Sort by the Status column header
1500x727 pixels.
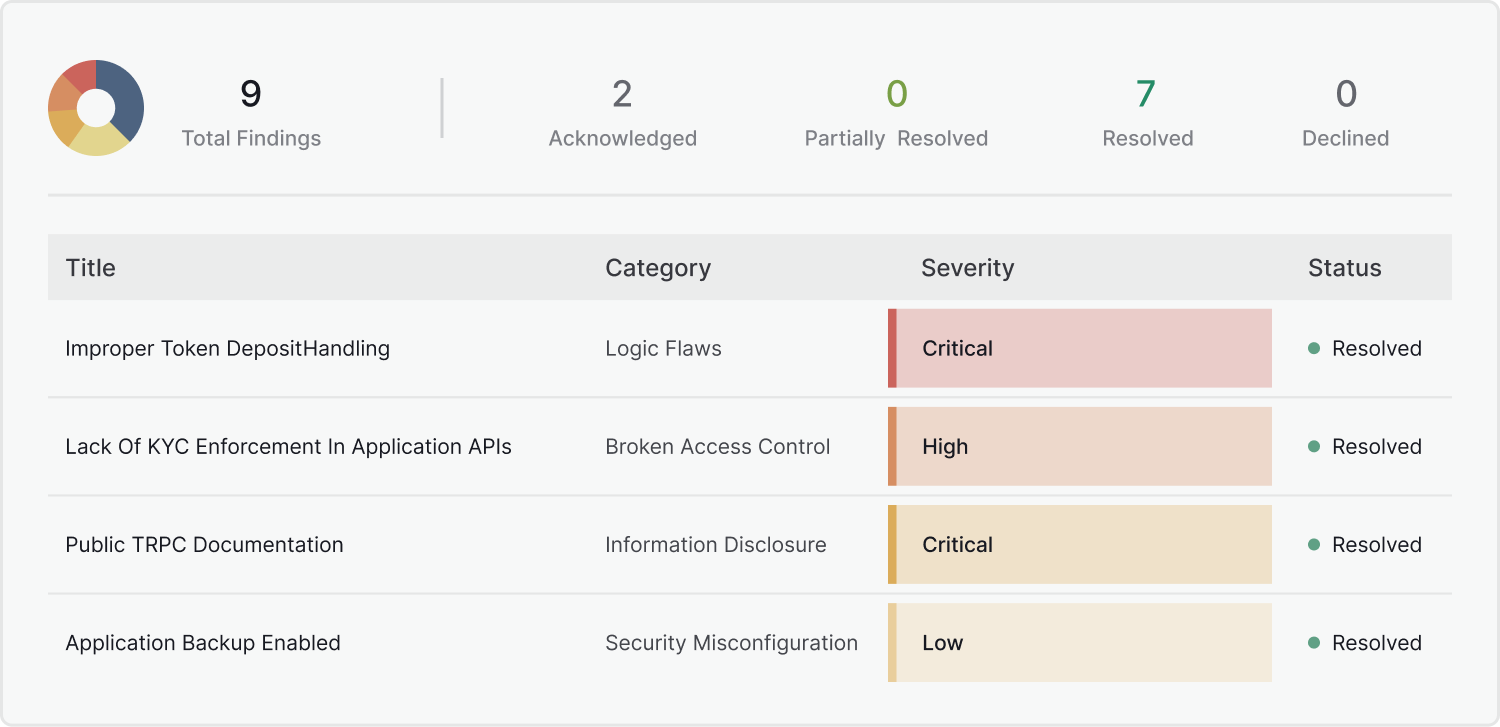[x=1344, y=268]
